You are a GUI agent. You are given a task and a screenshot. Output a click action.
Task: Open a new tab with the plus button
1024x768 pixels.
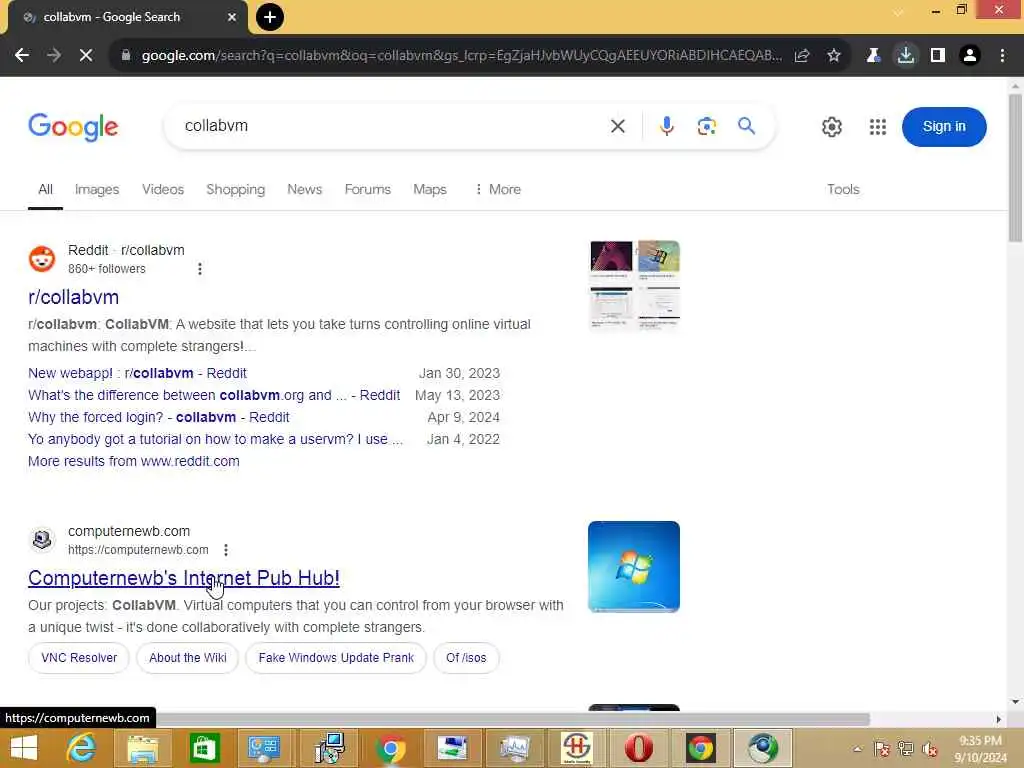click(x=270, y=17)
